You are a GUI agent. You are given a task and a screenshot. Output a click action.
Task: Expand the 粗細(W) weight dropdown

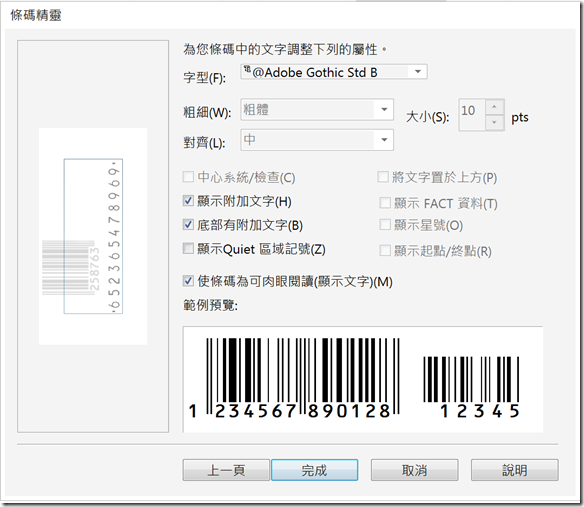click(384, 110)
